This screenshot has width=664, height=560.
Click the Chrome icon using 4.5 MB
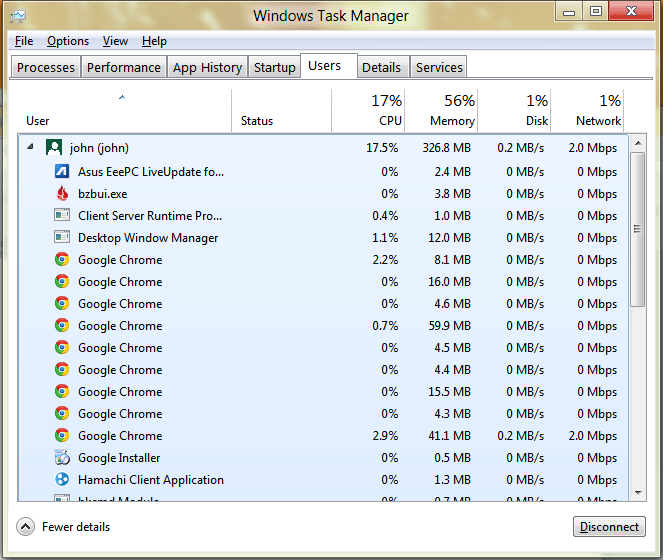point(62,347)
